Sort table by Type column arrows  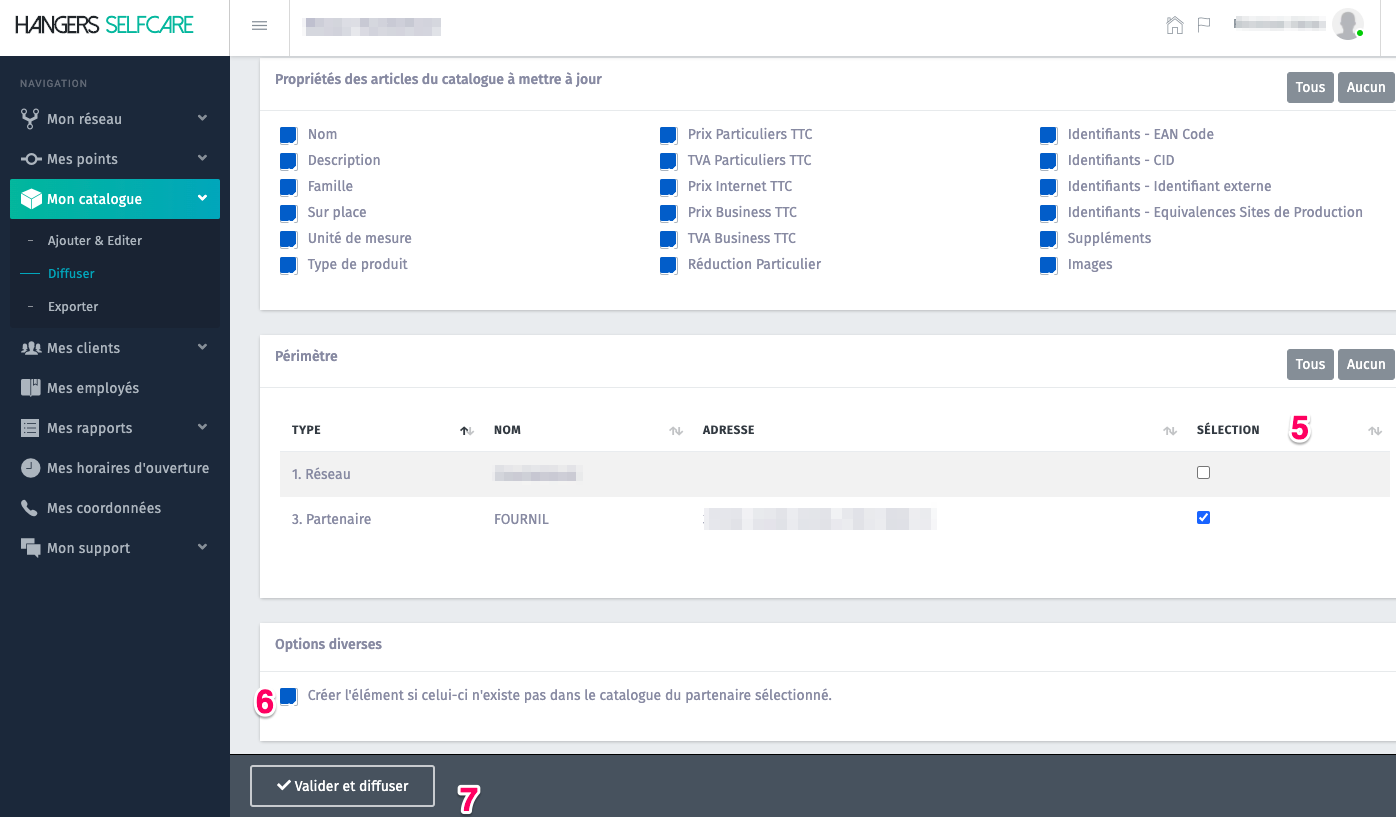click(465, 430)
